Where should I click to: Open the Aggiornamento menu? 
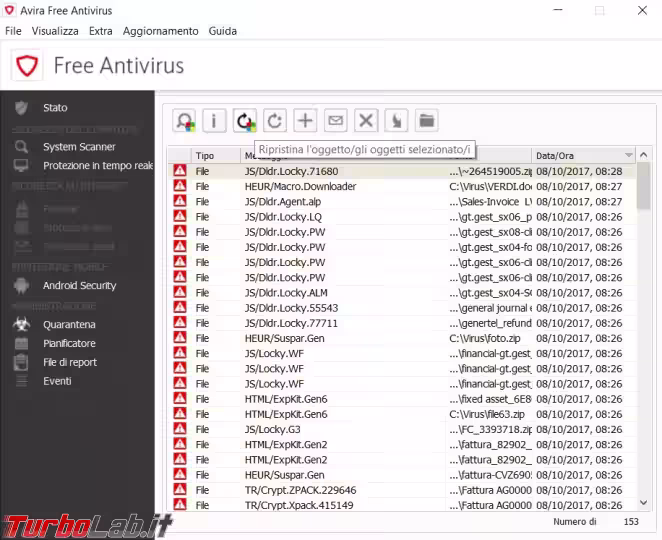160,31
